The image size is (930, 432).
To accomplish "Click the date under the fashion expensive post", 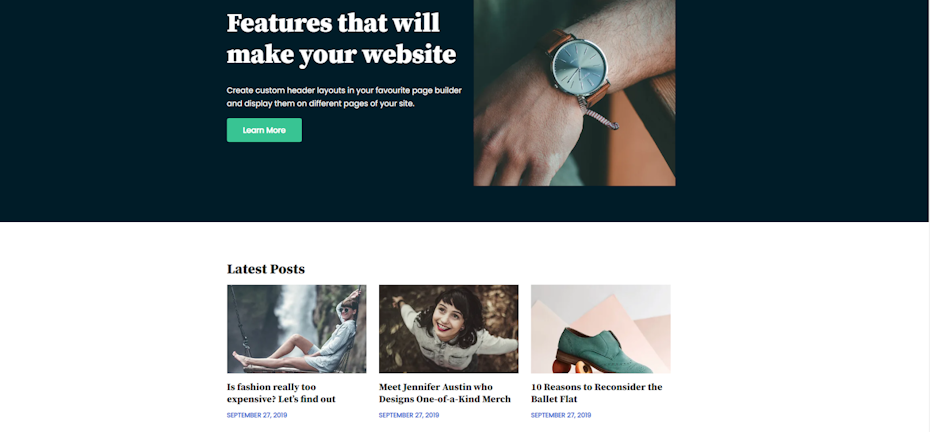I will click(257, 415).
